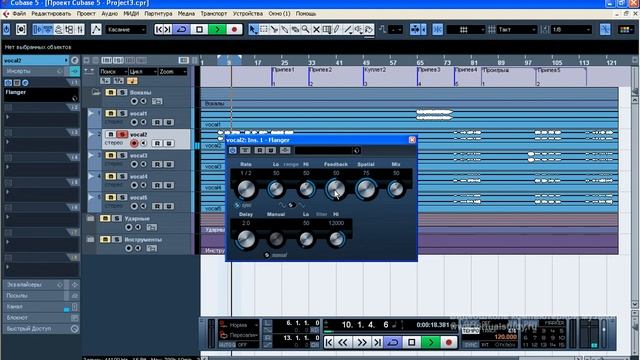Activate project button in top toolbar
This screenshot has height=360, width=640.
coord(7,29)
